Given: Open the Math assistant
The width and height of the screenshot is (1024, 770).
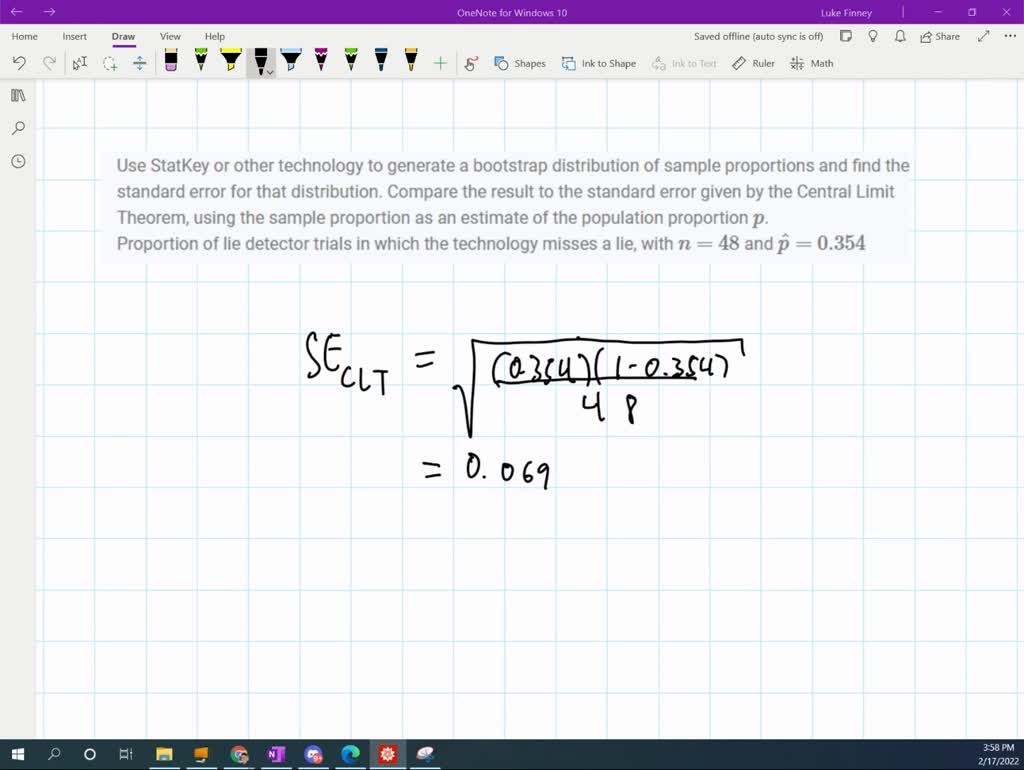Looking at the screenshot, I should [x=812, y=62].
